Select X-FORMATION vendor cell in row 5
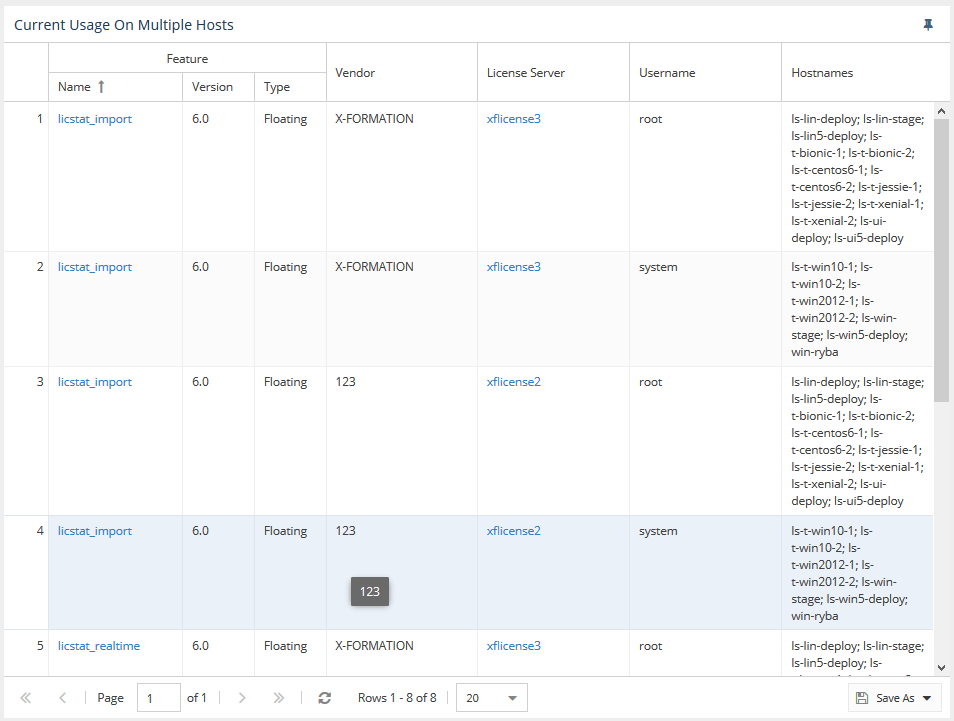This screenshot has width=954, height=721. click(x=402, y=653)
